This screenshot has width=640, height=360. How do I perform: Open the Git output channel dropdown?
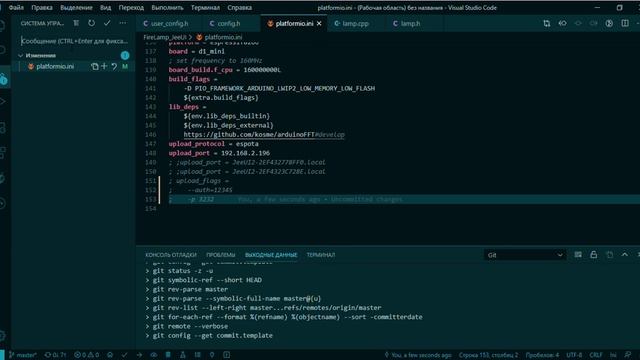pos(525,255)
